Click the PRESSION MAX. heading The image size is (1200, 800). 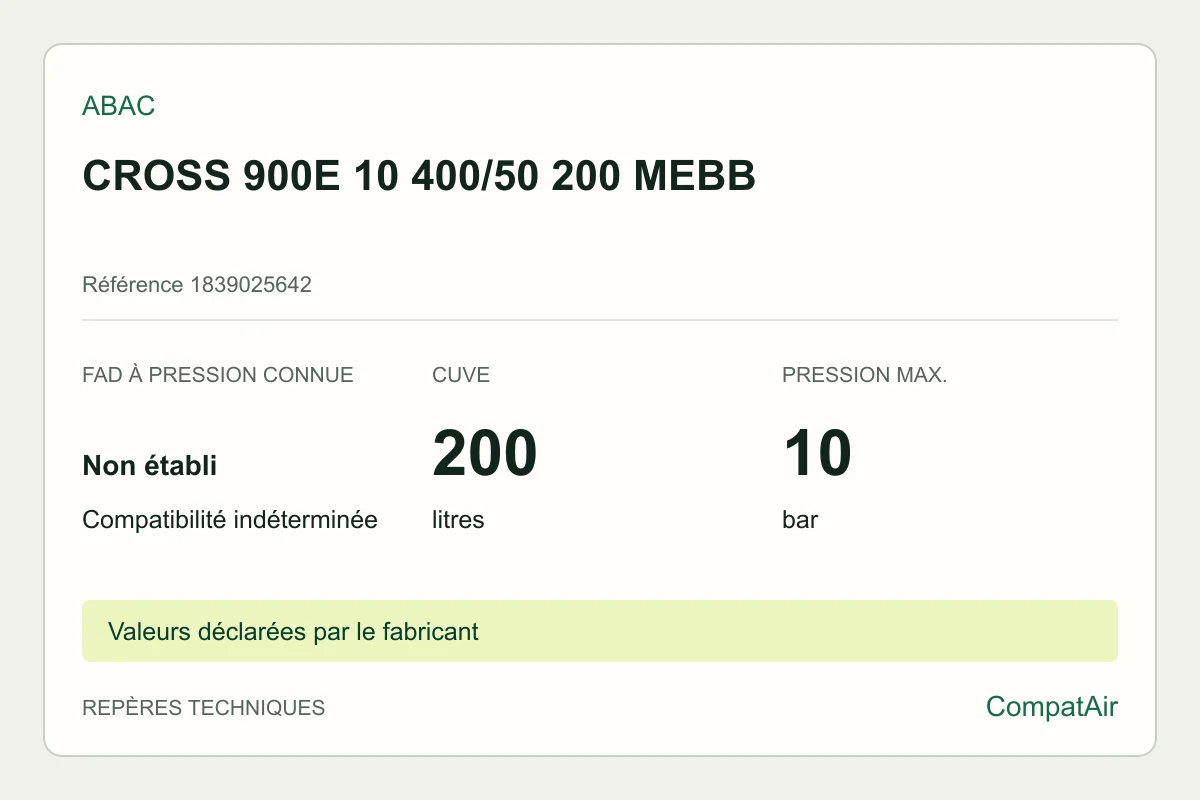click(x=865, y=375)
